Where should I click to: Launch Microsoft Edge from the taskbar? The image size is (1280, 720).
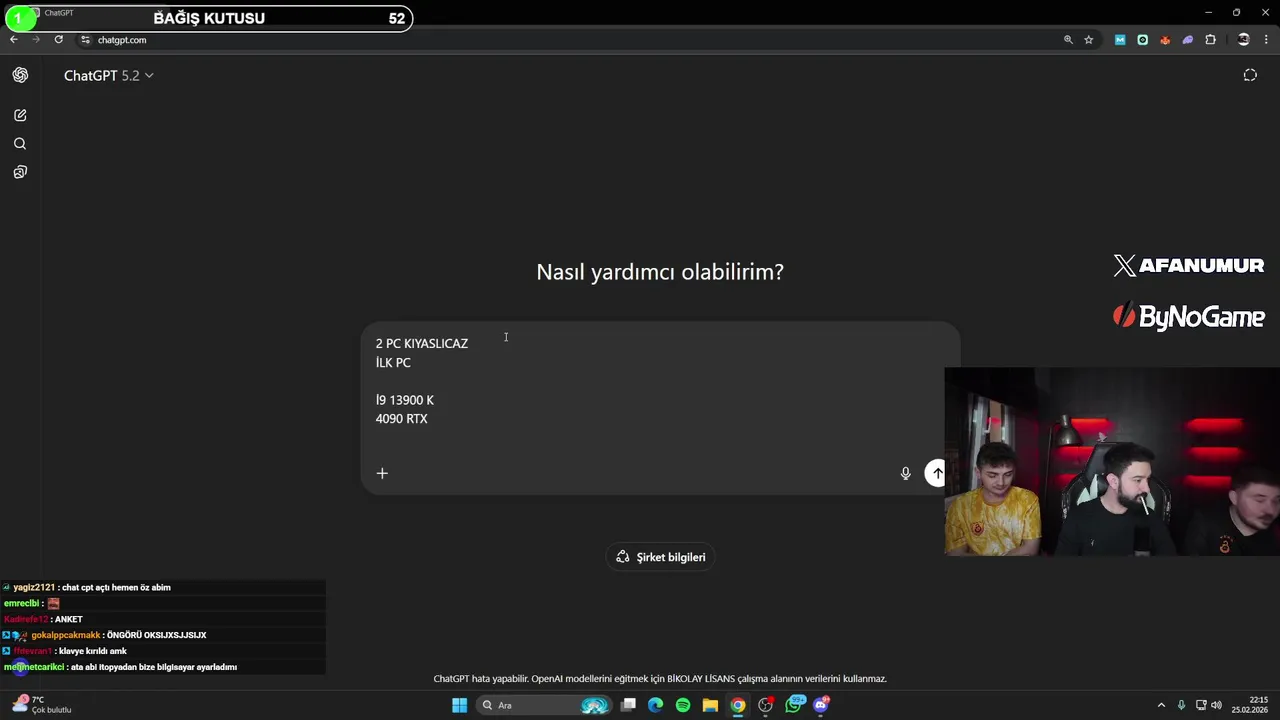pos(655,705)
